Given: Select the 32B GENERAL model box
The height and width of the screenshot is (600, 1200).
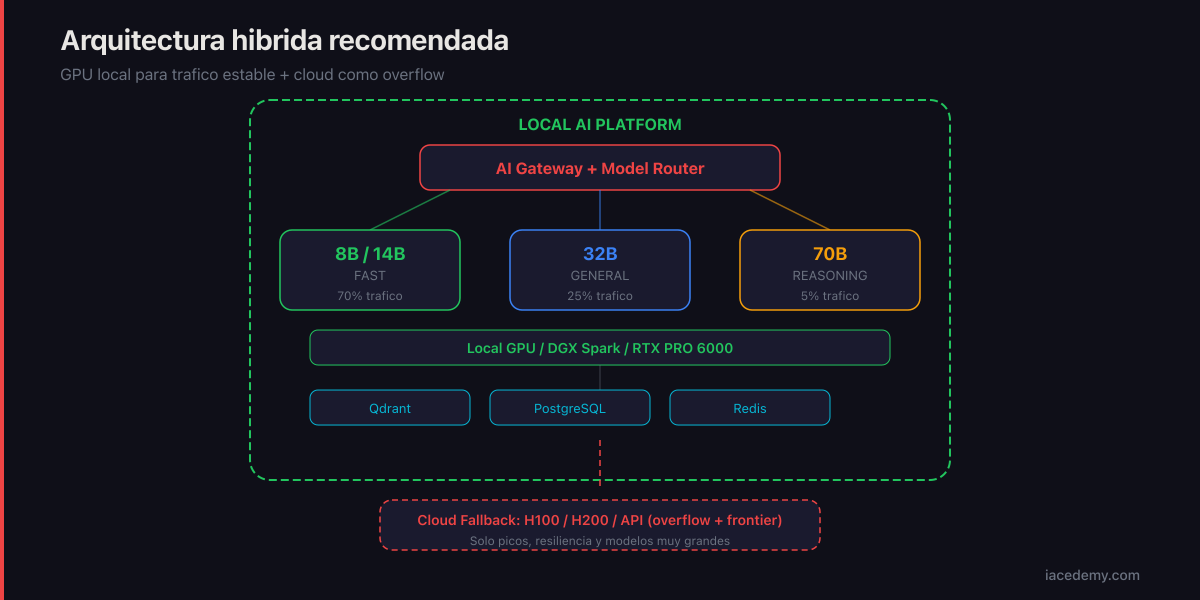Looking at the screenshot, I should click(x=600, y=270).
